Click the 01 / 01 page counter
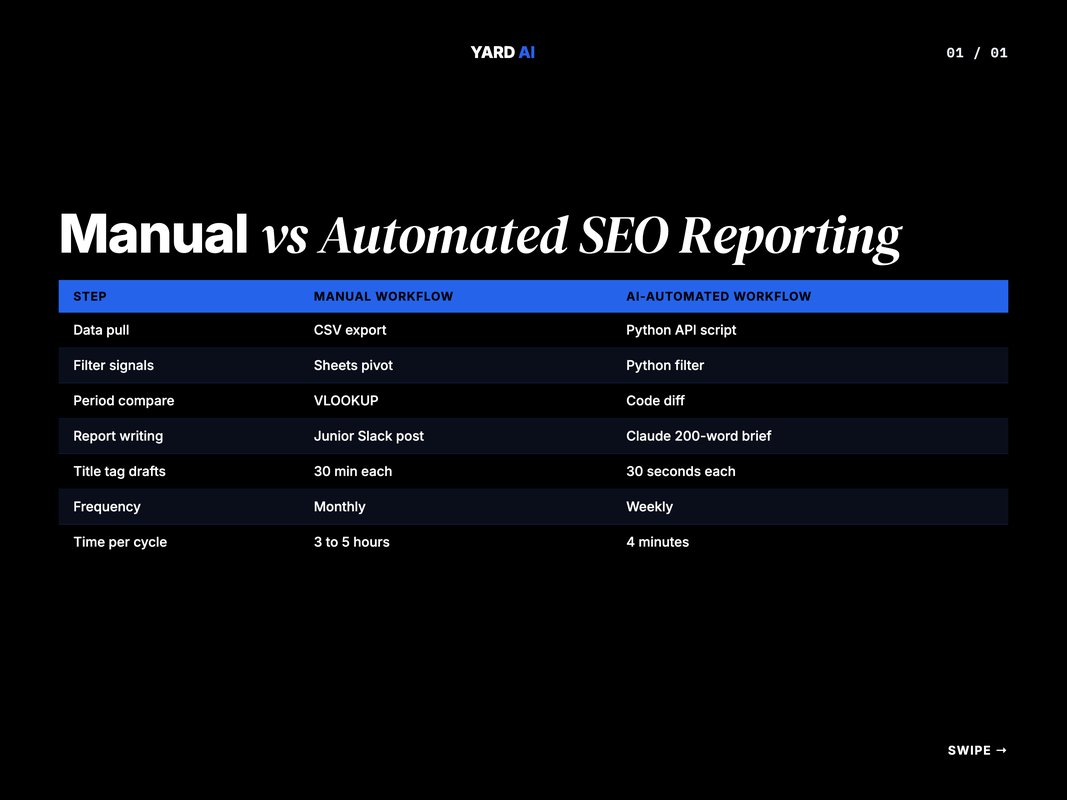The image size is (1067, 800). pyautogui.click(x=976, y=53)
